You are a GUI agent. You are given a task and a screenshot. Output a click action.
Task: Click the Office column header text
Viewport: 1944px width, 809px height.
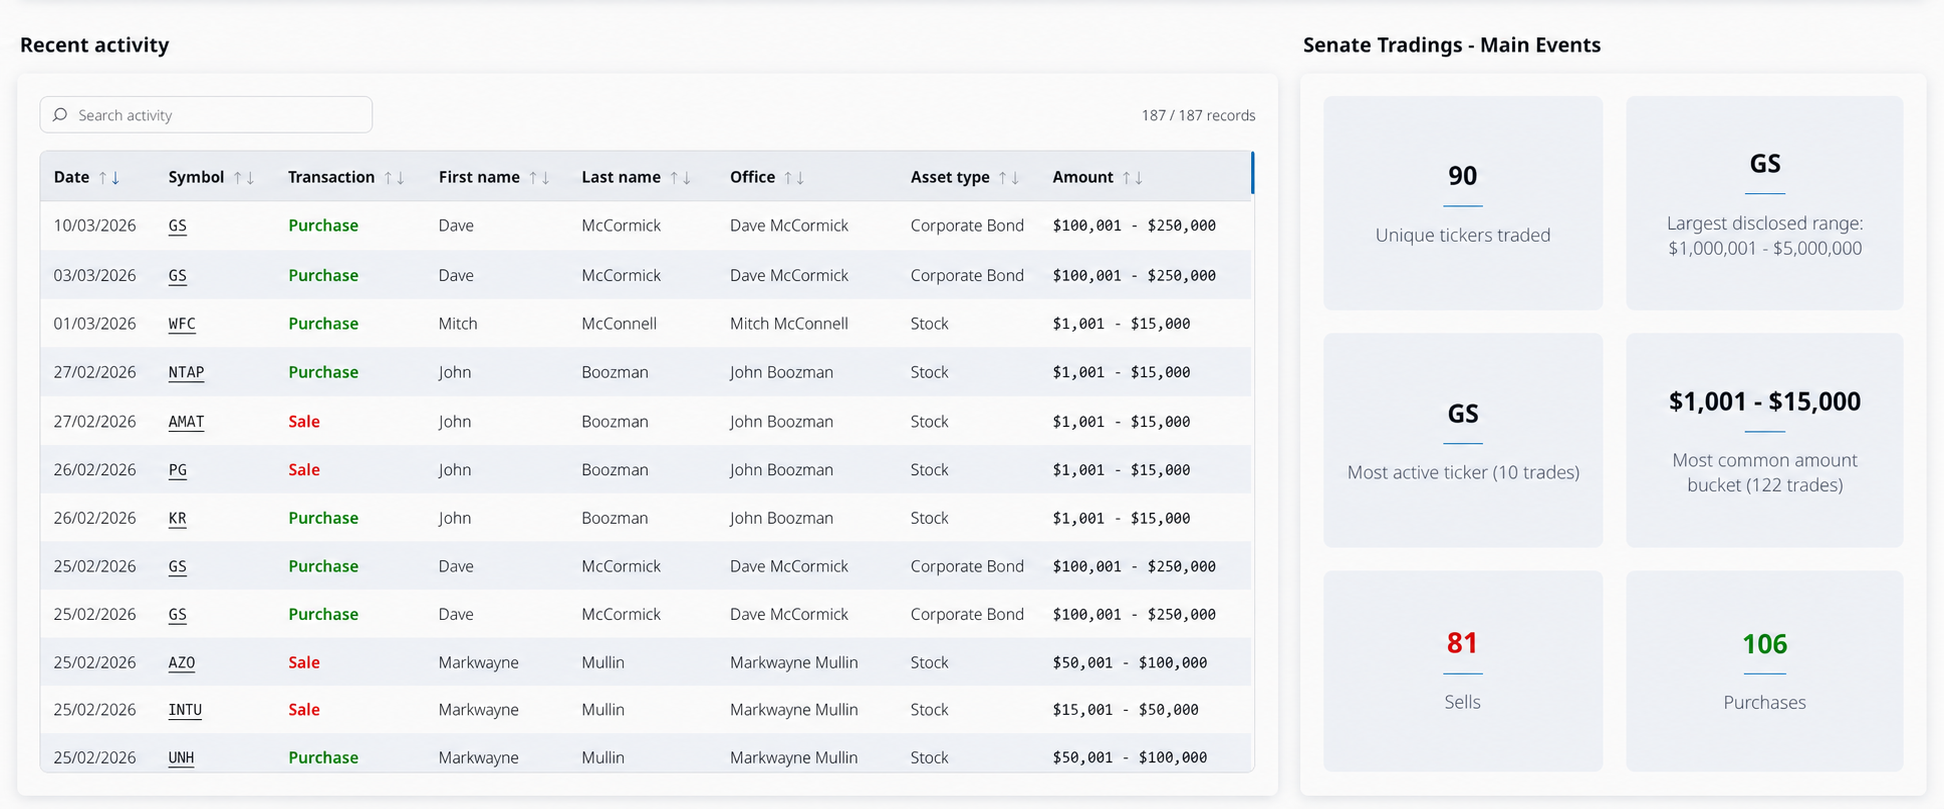coord(752,177)
